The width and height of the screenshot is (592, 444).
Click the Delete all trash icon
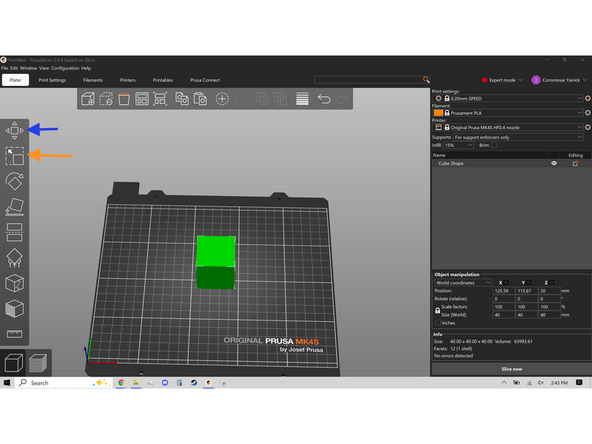(x=124, y=99)
